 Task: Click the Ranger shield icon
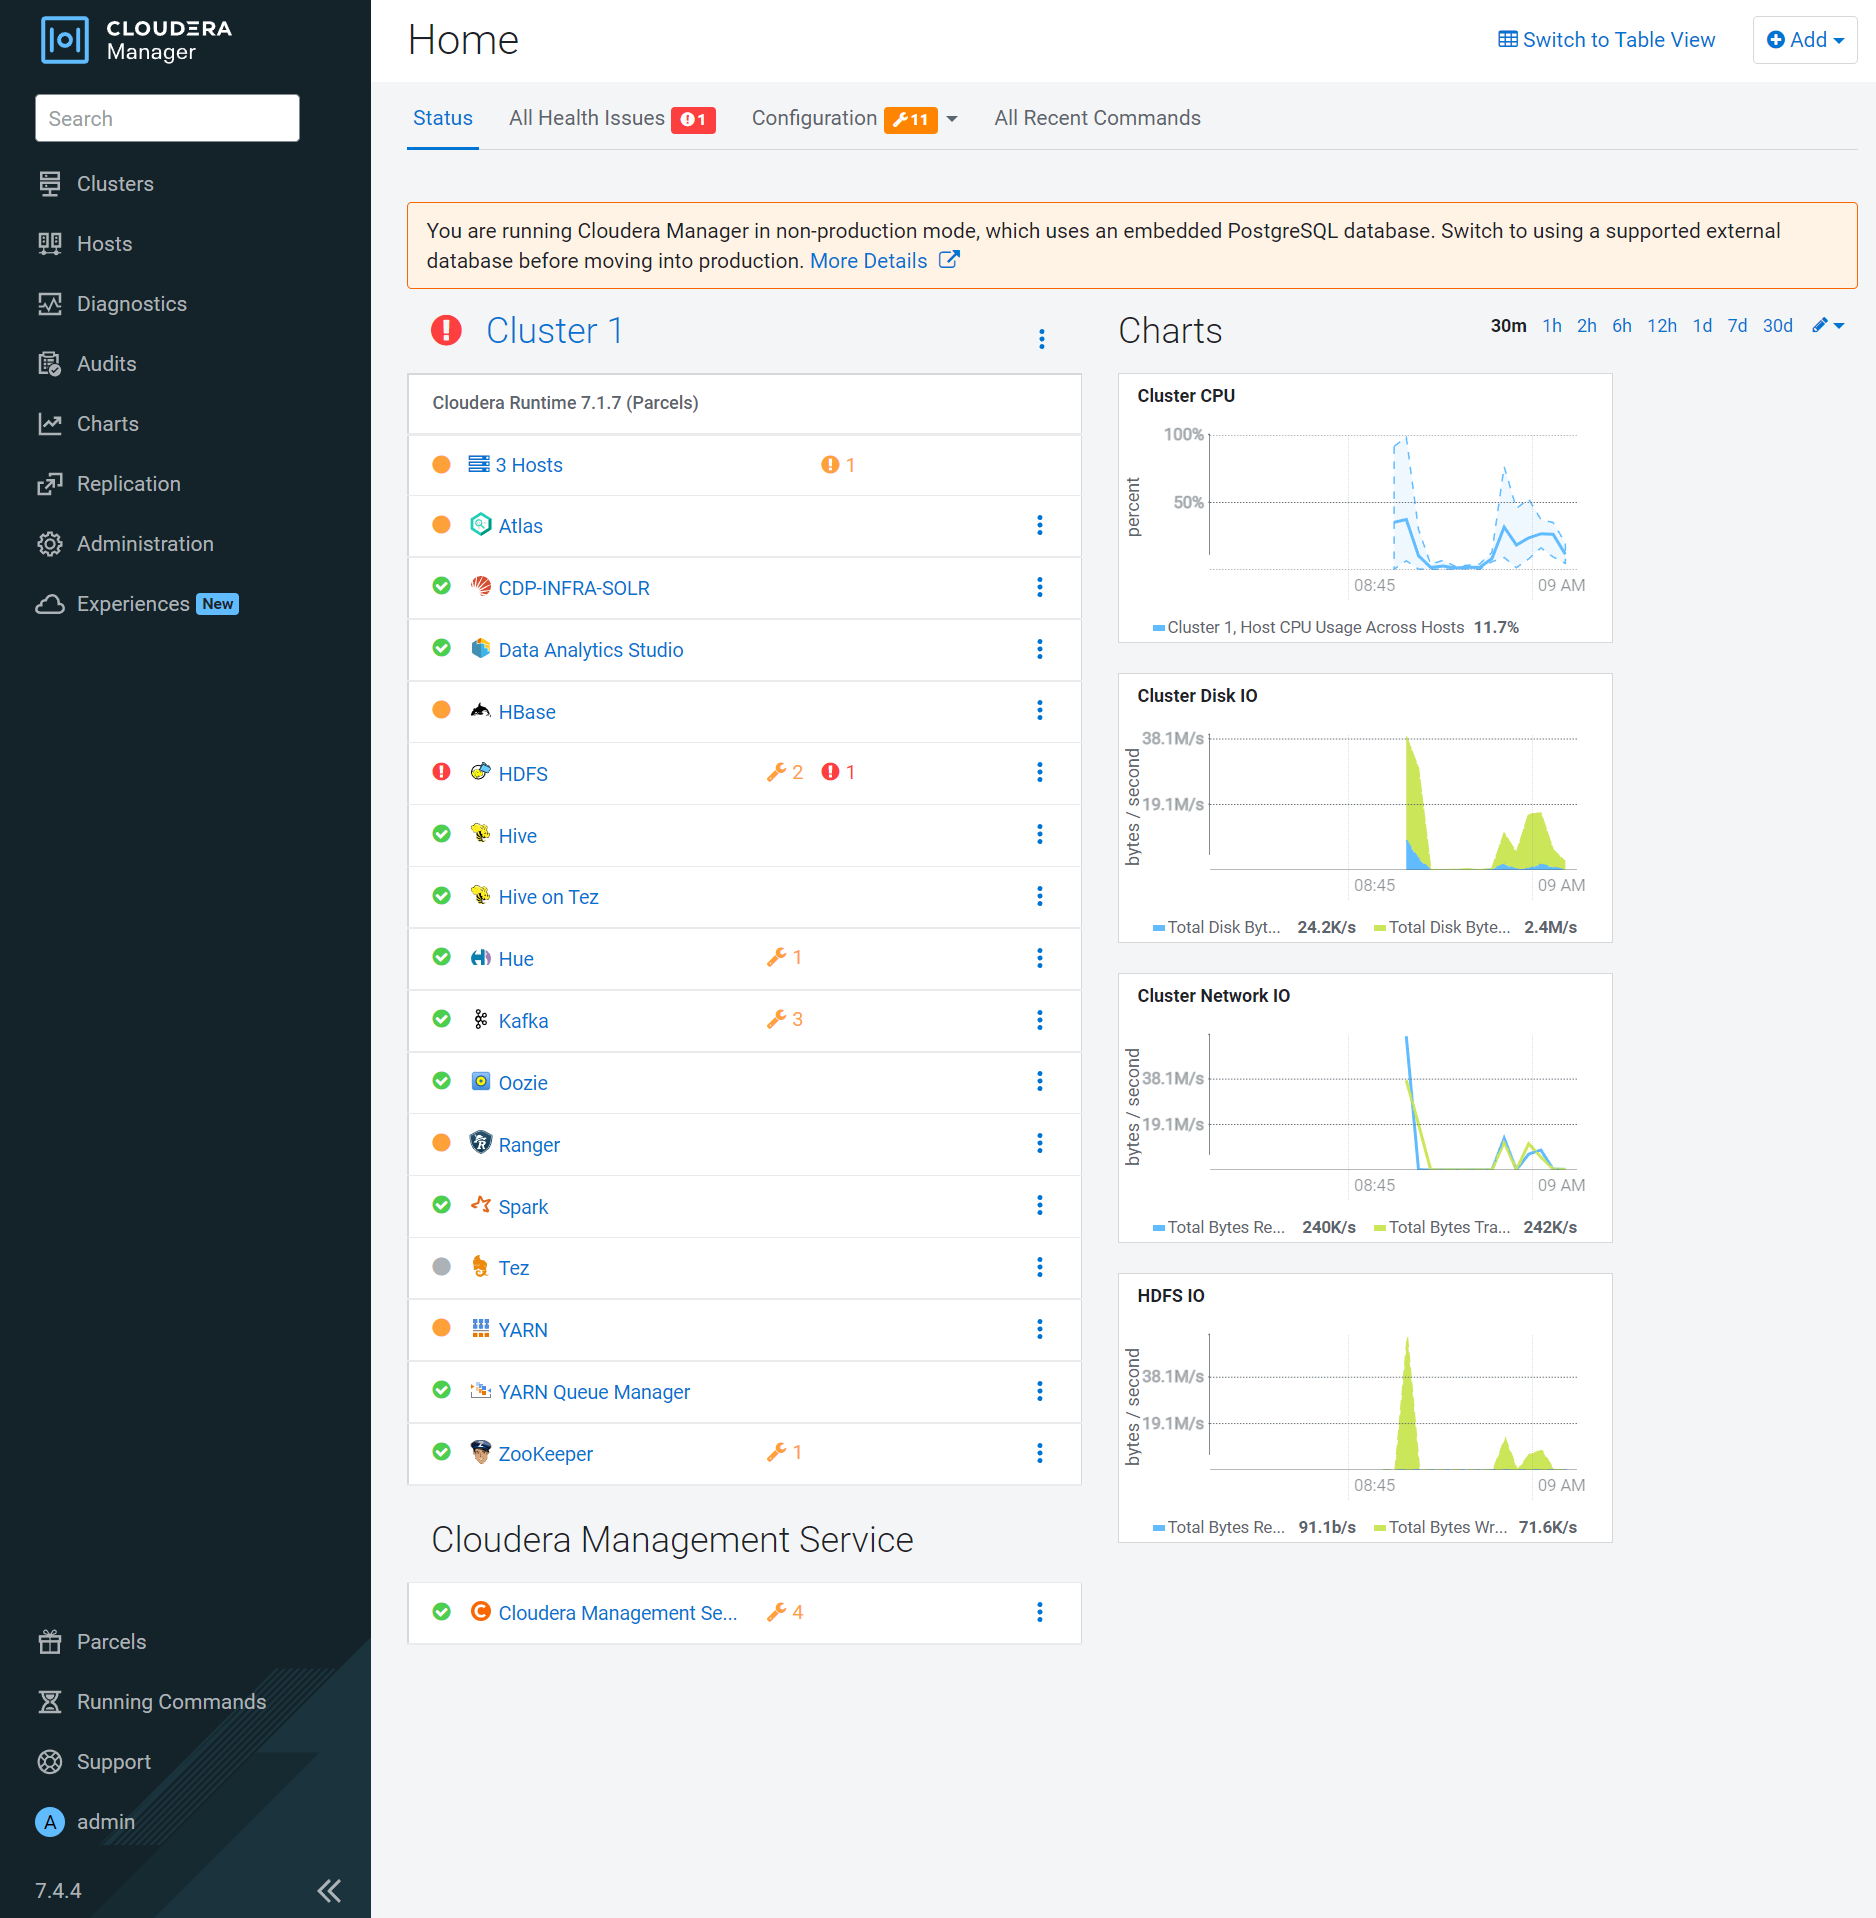(x=481, y=1143)
